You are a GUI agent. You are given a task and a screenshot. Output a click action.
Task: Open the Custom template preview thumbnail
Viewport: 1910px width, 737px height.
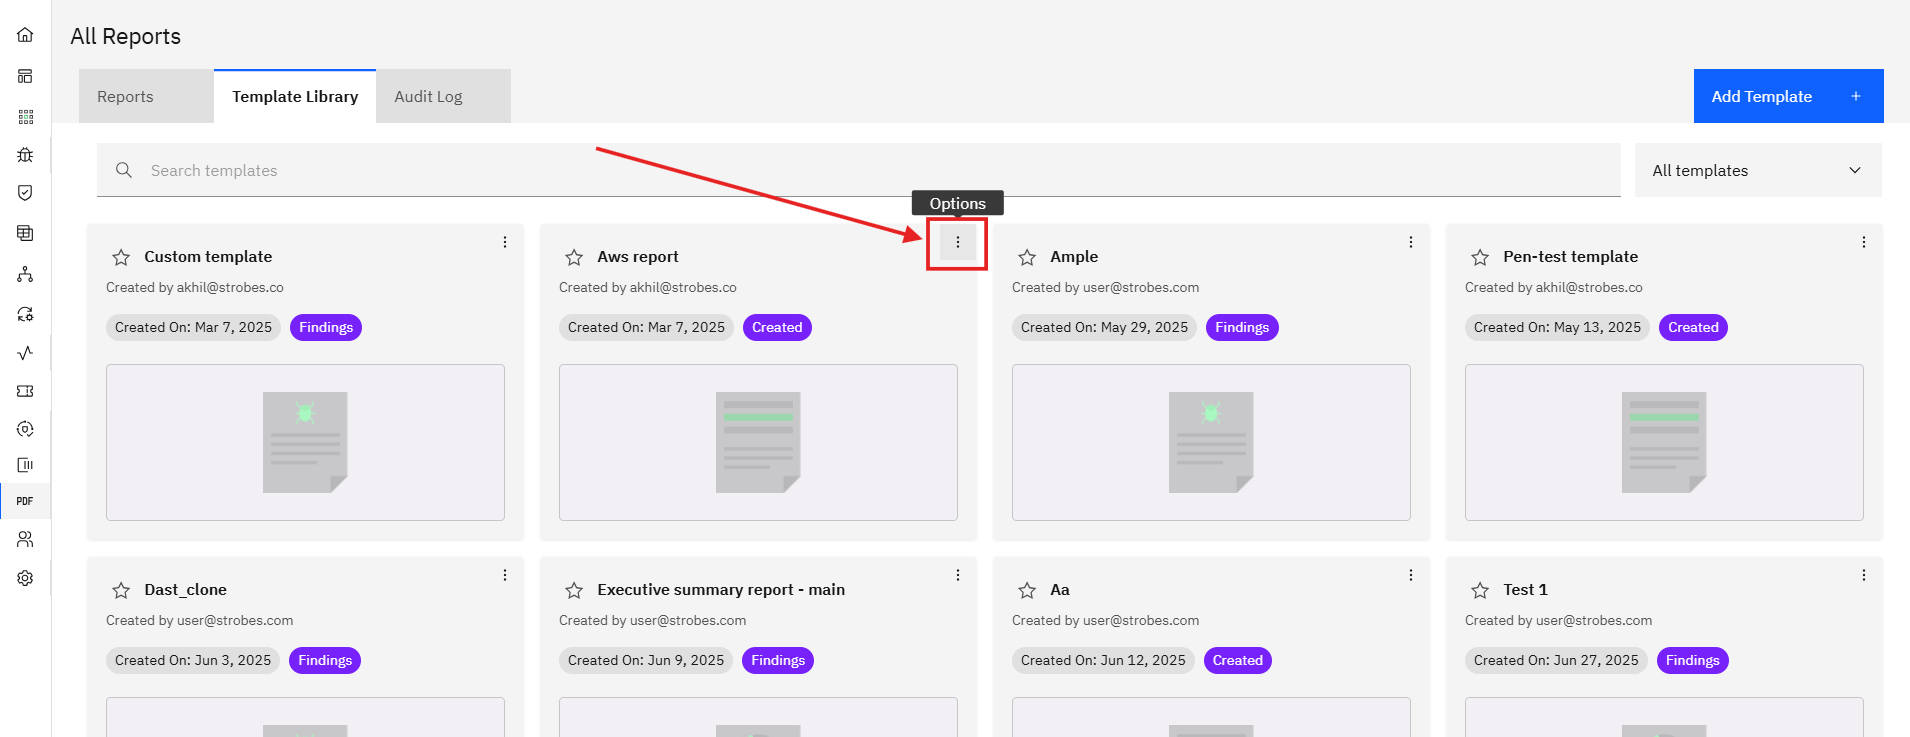click(x=305, y=442)
